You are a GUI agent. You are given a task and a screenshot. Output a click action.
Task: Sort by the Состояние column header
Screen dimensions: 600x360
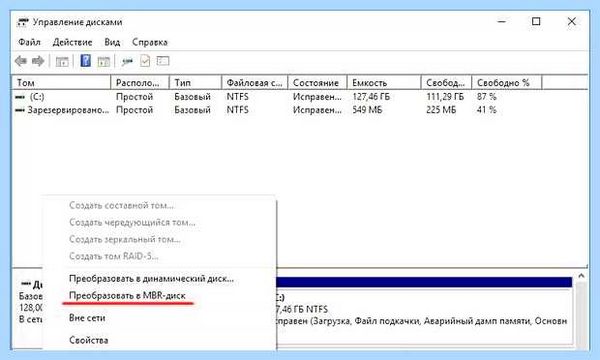[317, 83]
